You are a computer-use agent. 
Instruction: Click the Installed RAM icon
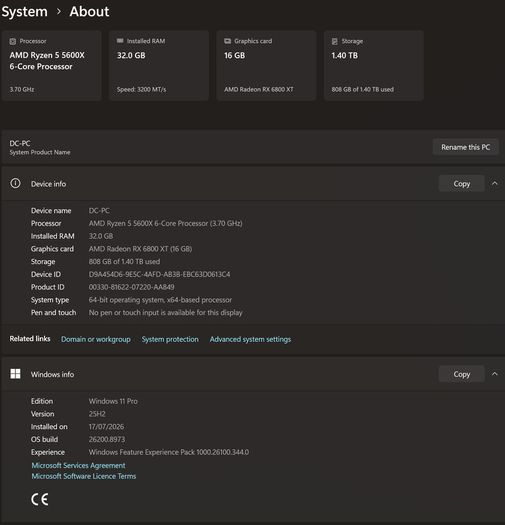(120, 41)
